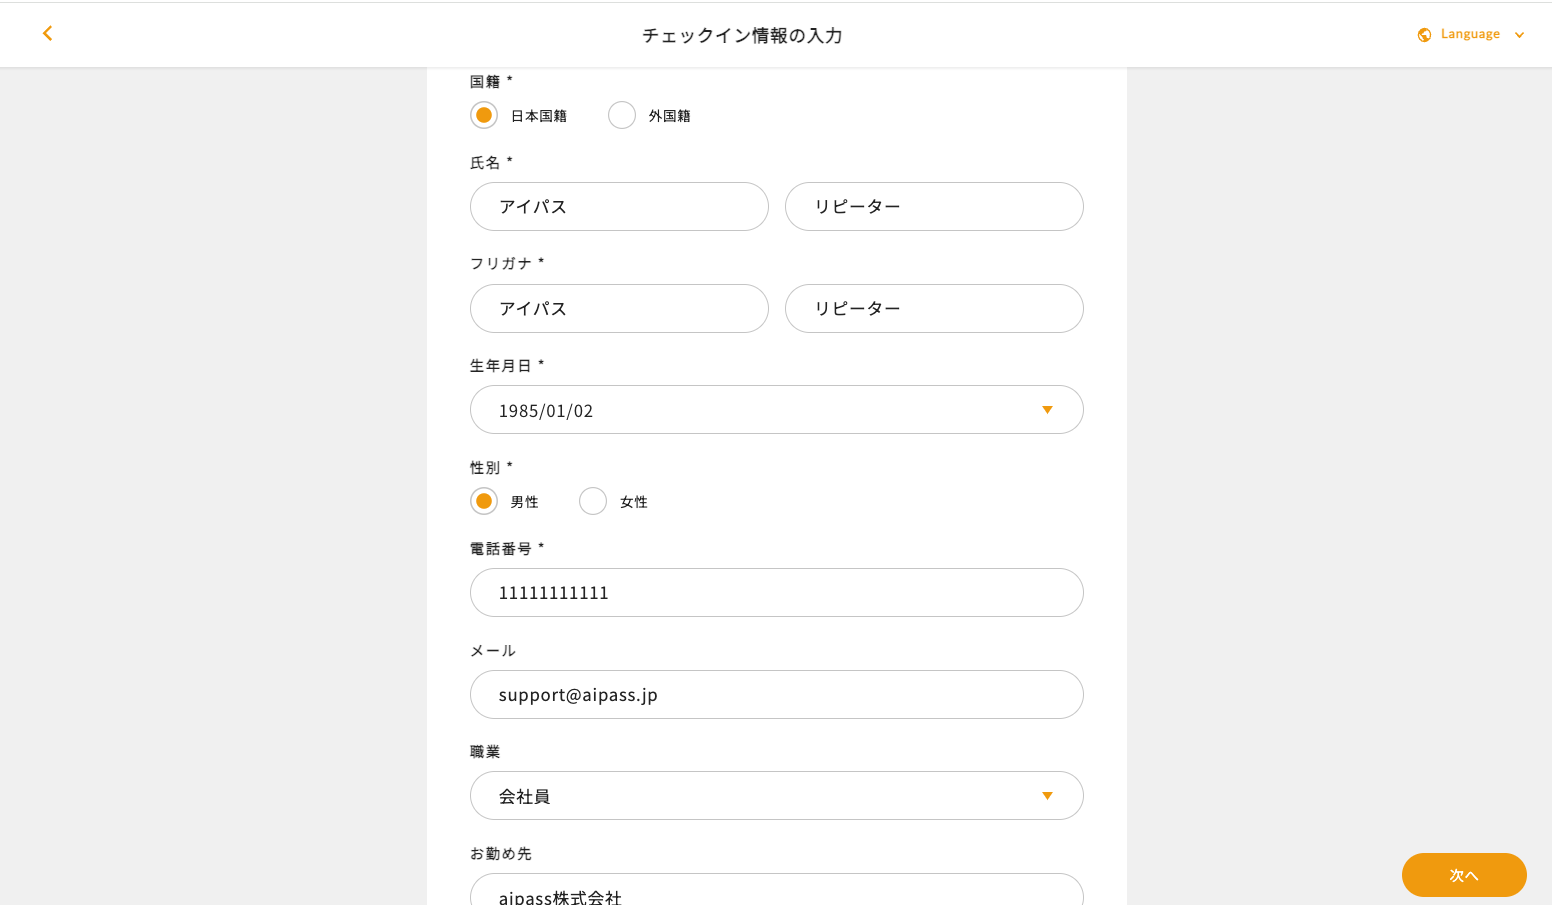
Task: Open the 職業 dropdown showing 会社員
Action: (777, 796)
